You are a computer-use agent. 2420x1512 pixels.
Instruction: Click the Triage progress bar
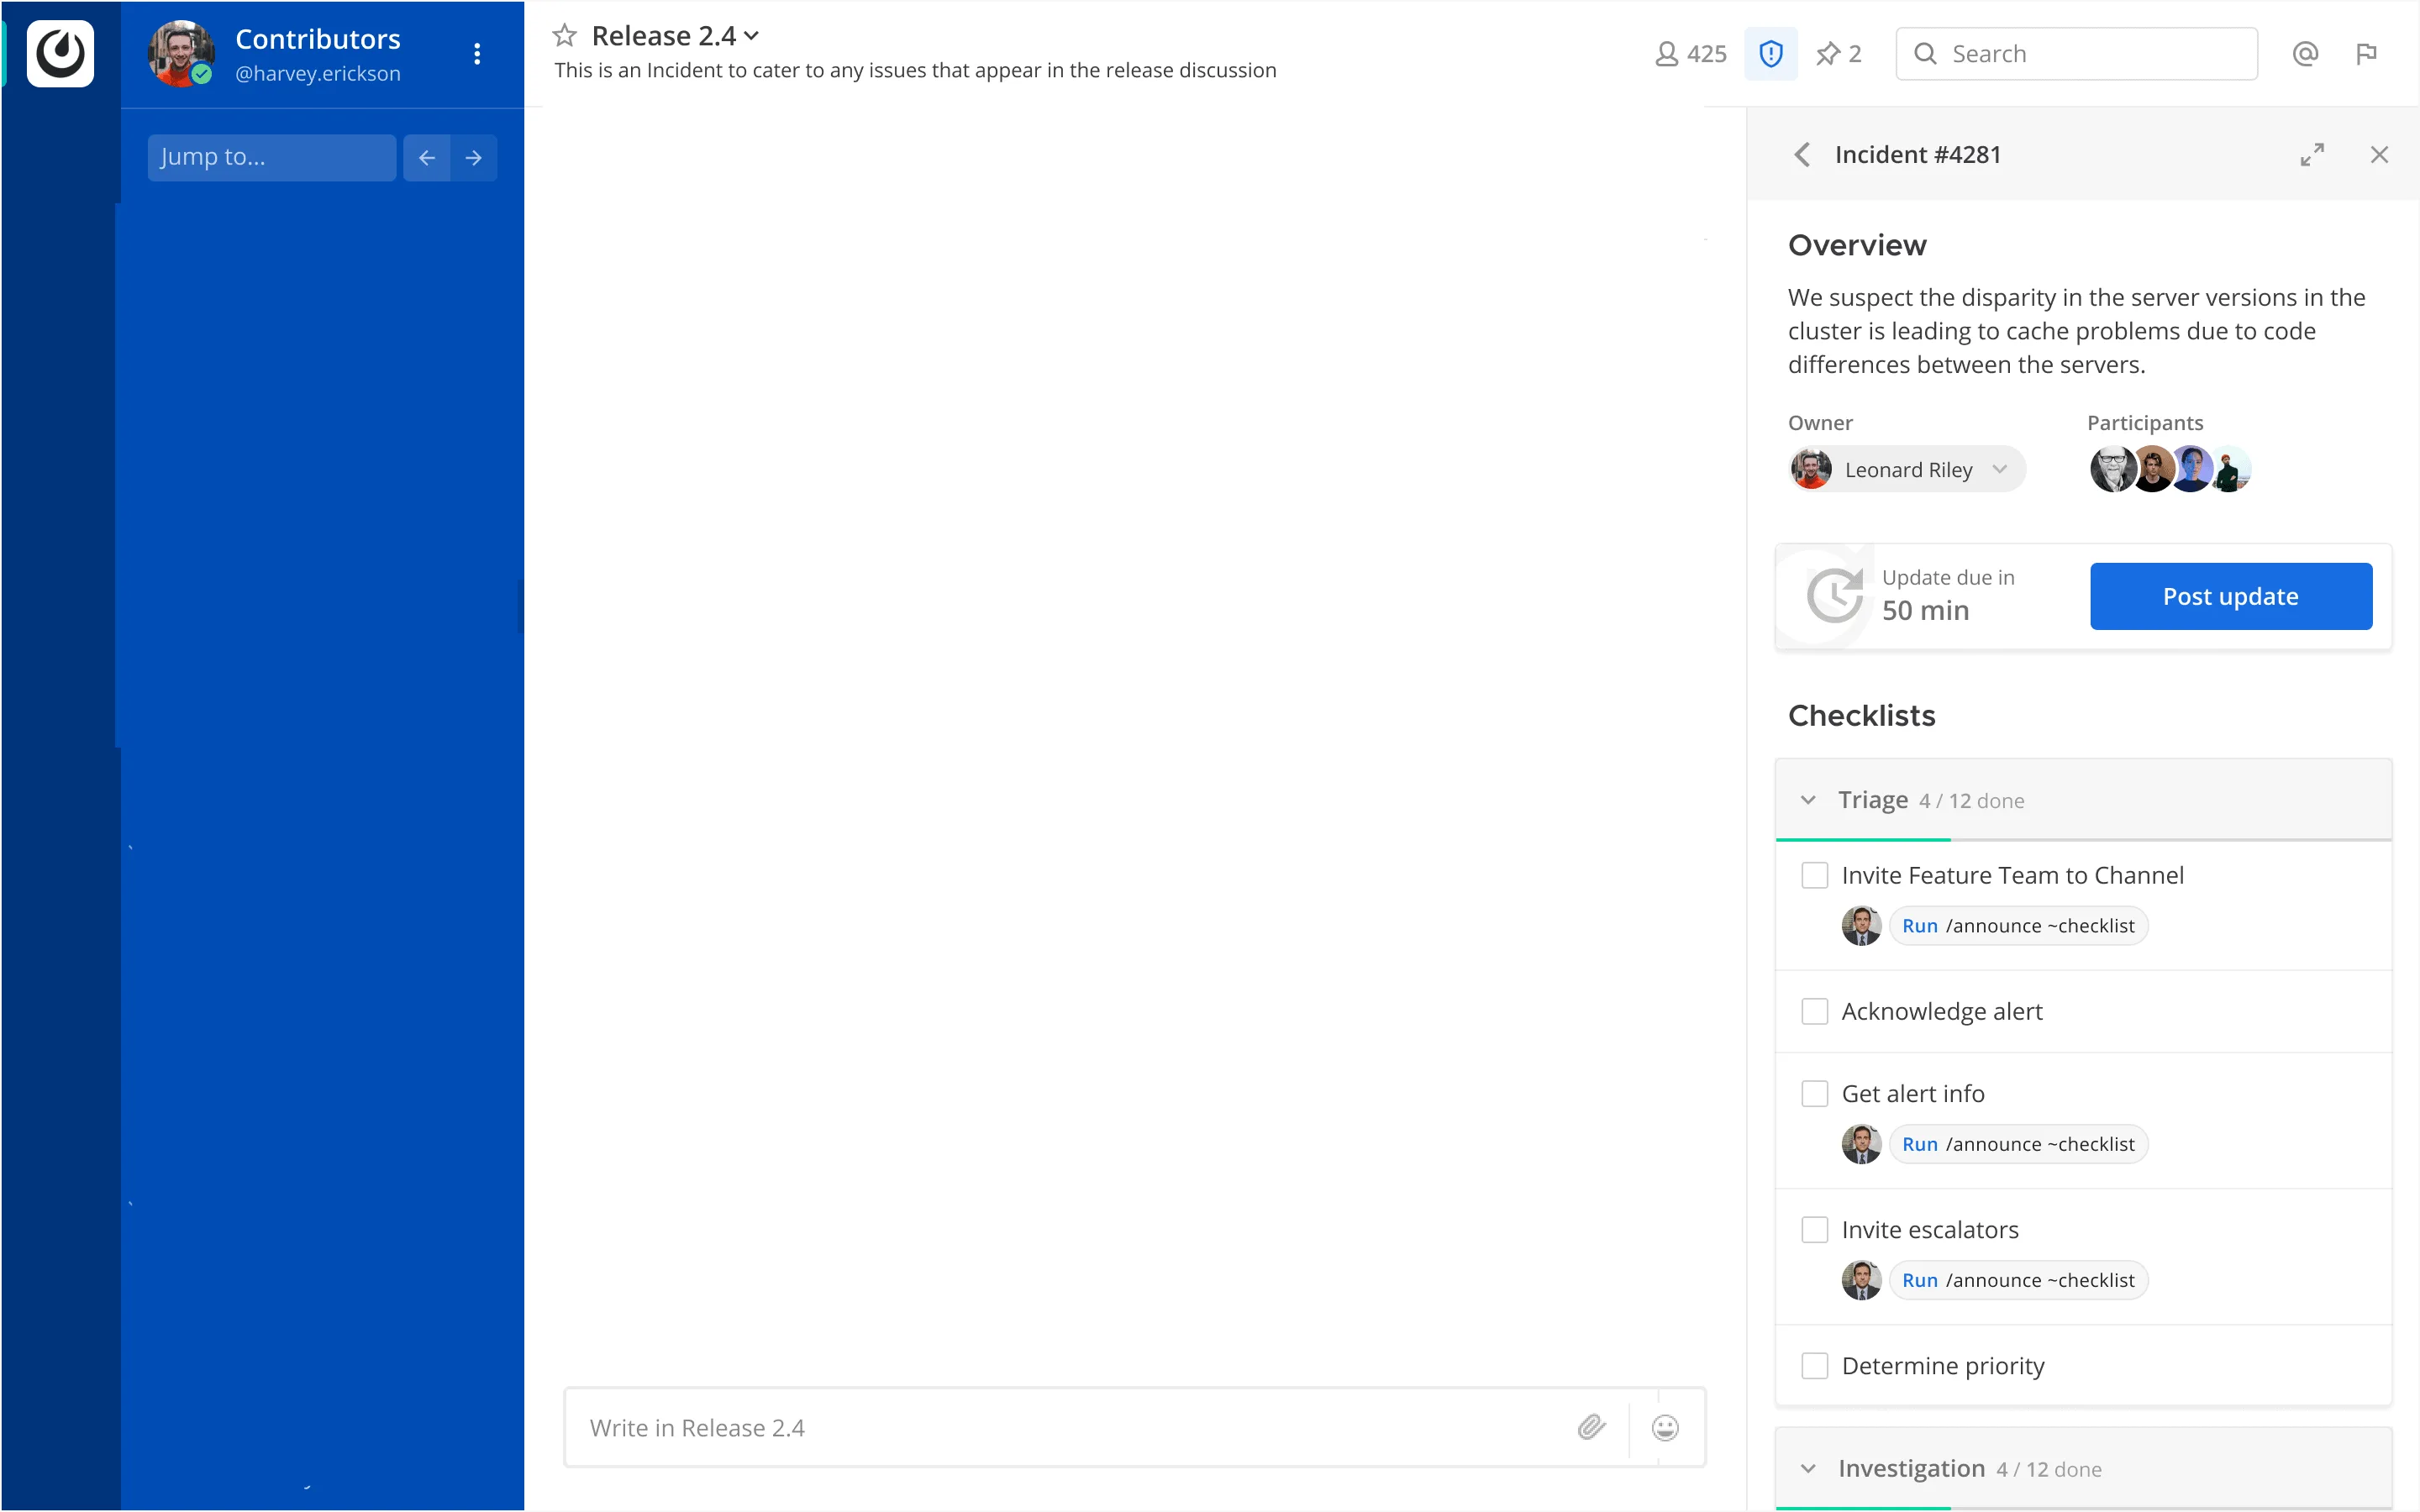click(2083, 840)
